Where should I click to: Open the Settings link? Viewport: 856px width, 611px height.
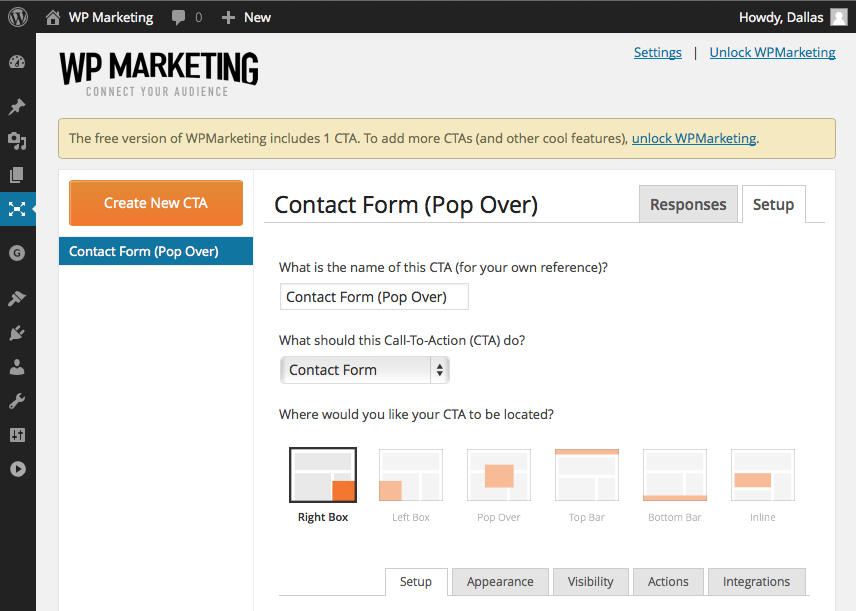657,52
